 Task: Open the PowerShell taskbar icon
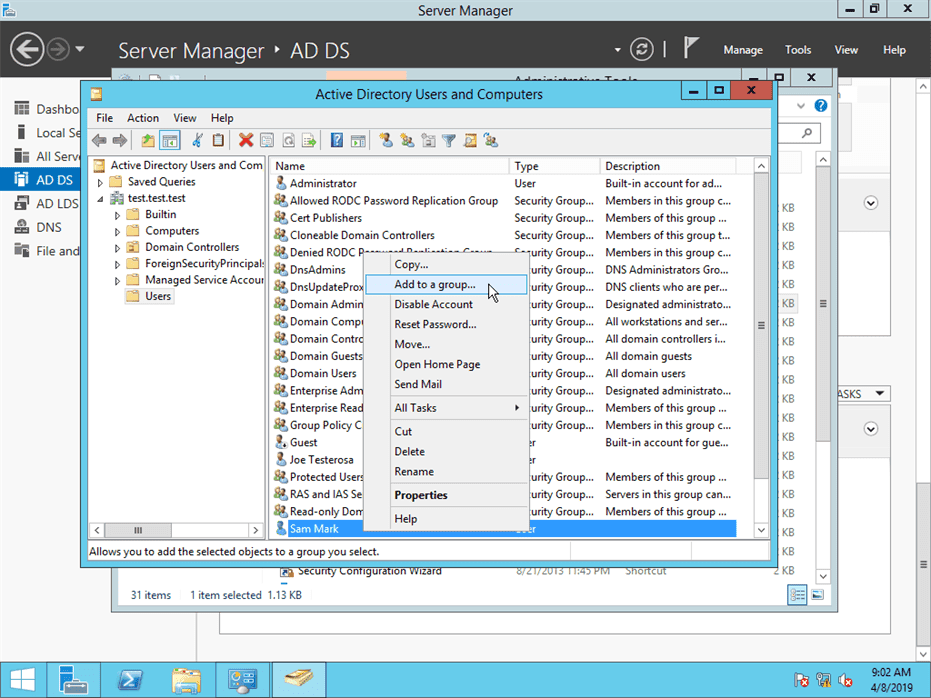[x=129, y=680]
